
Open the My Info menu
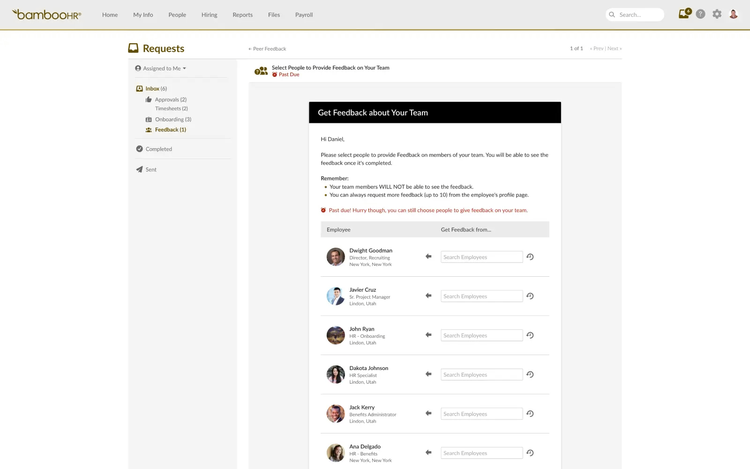pyautogui.click(x=143, y=15)
